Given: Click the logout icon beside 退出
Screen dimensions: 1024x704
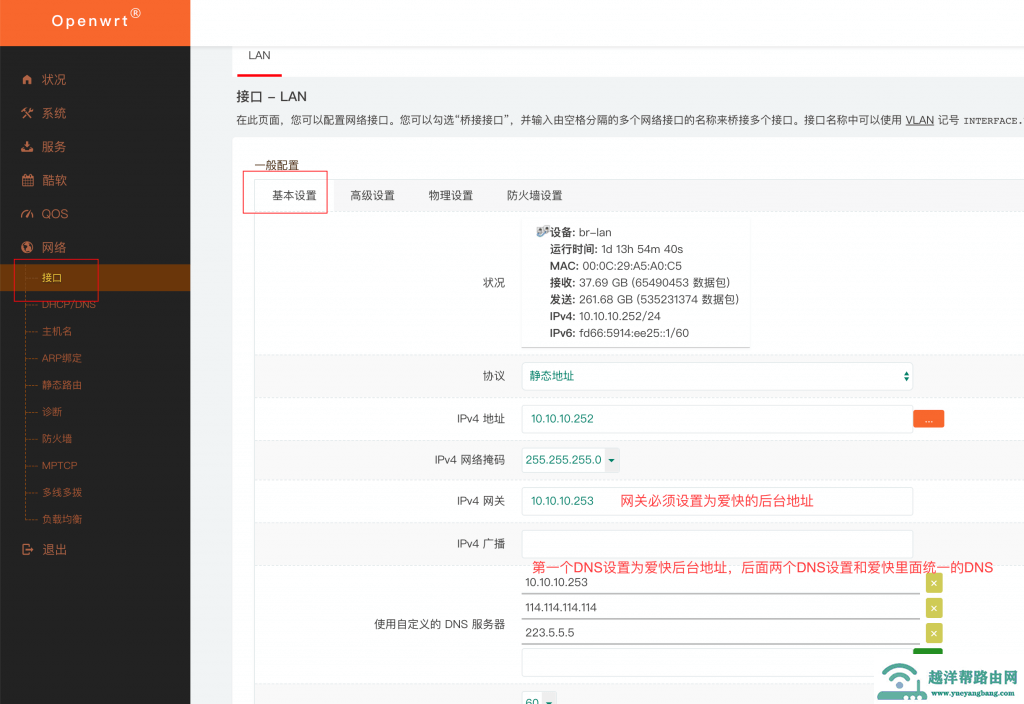Looking at the screenshot, I should 27,549.
